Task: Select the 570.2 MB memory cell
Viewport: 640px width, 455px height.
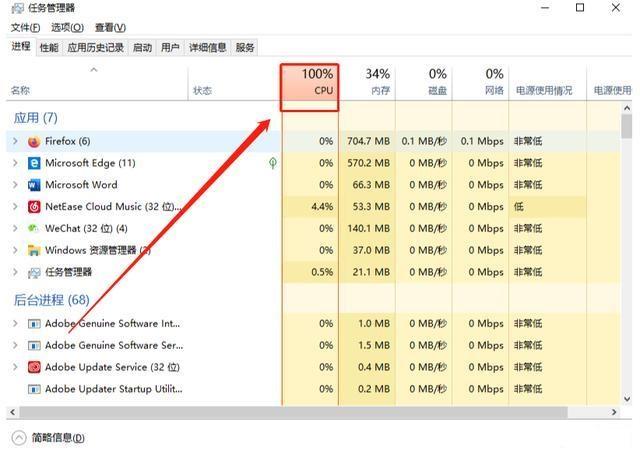Action: pyautogui.click(x=368, y=163)
